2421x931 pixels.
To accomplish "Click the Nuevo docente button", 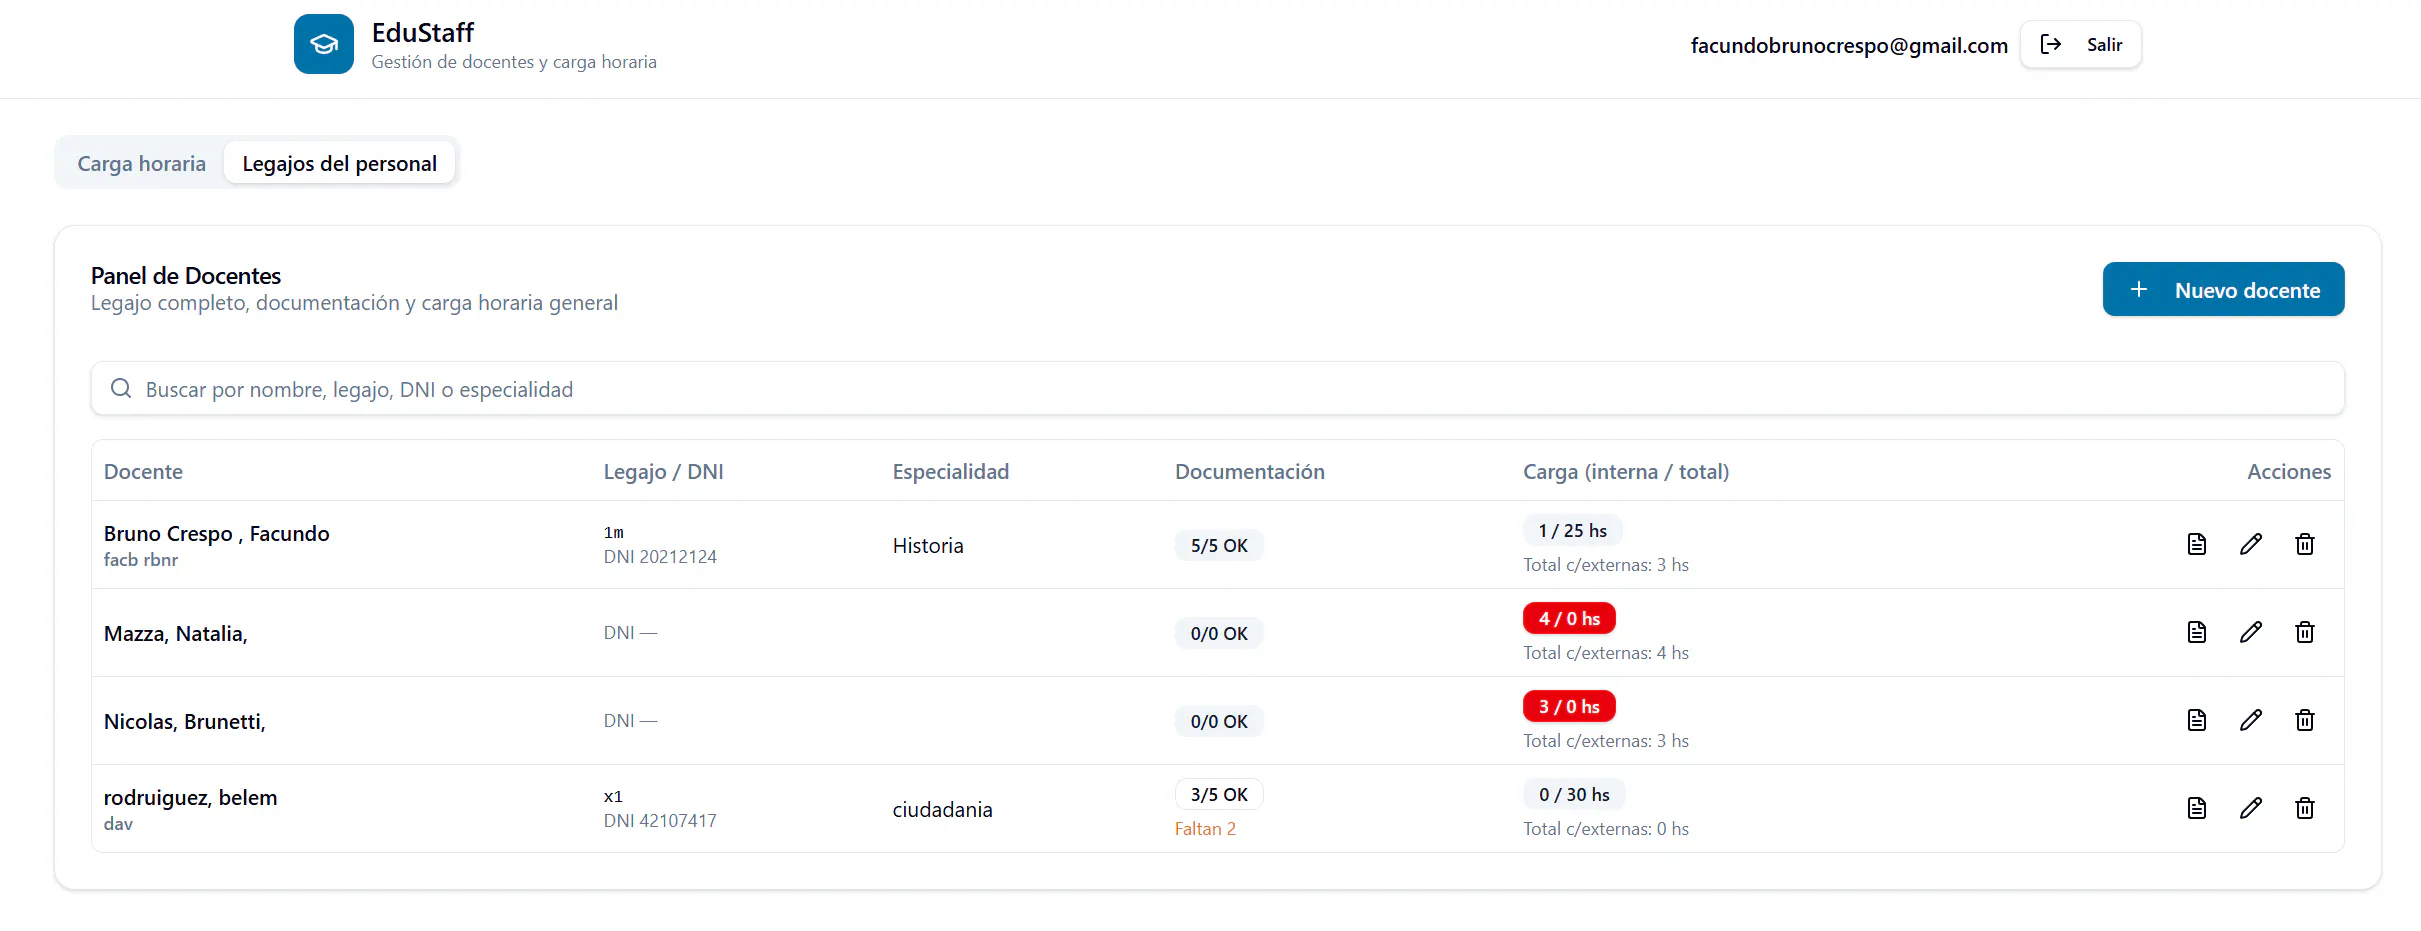I will 2223,289.
